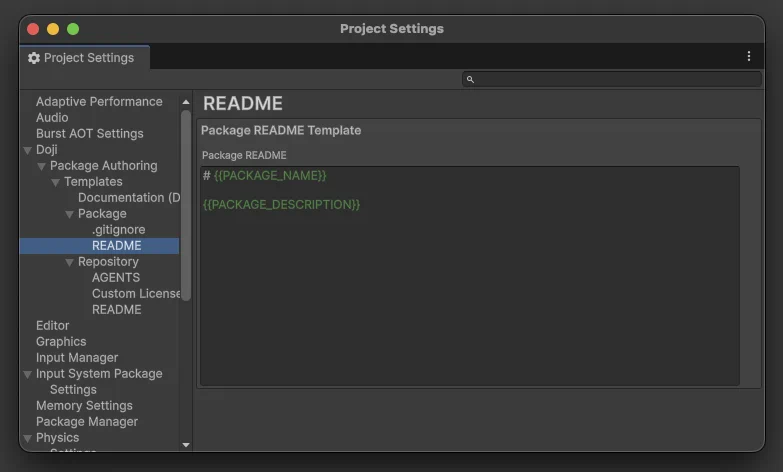Select Input System Package entry
This screenshot has width=783, height=472.
(99, 373)
